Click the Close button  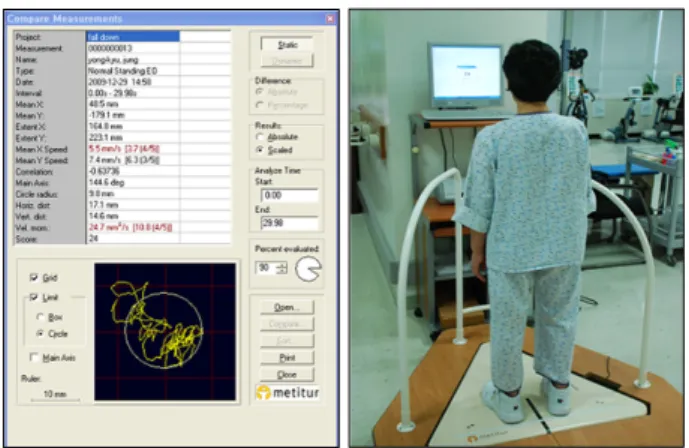click(287, 375)
